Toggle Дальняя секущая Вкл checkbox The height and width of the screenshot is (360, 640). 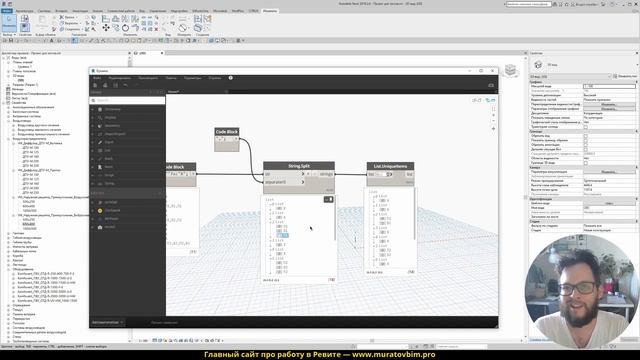click(585, 149)
